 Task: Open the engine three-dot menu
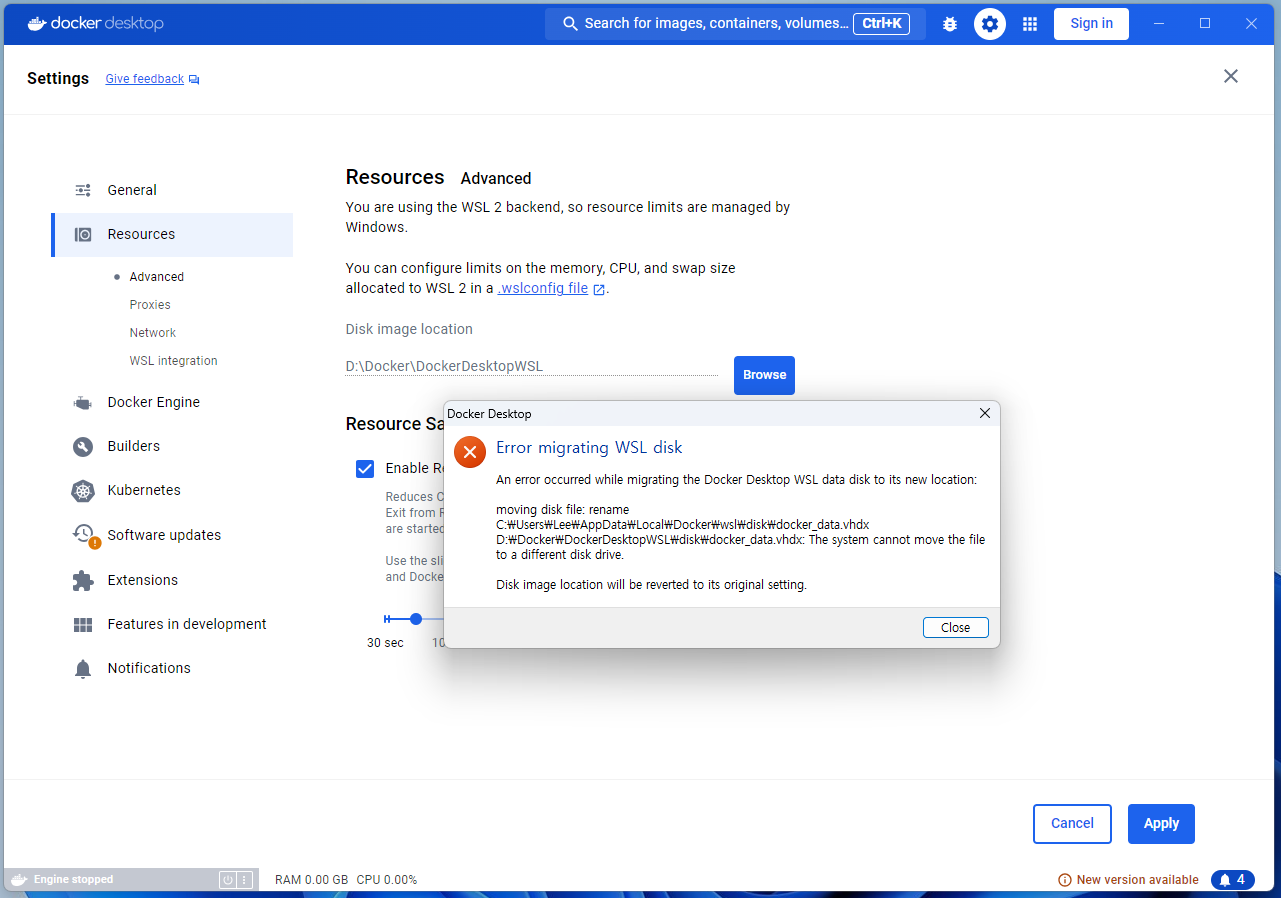[x=244, y=880]
